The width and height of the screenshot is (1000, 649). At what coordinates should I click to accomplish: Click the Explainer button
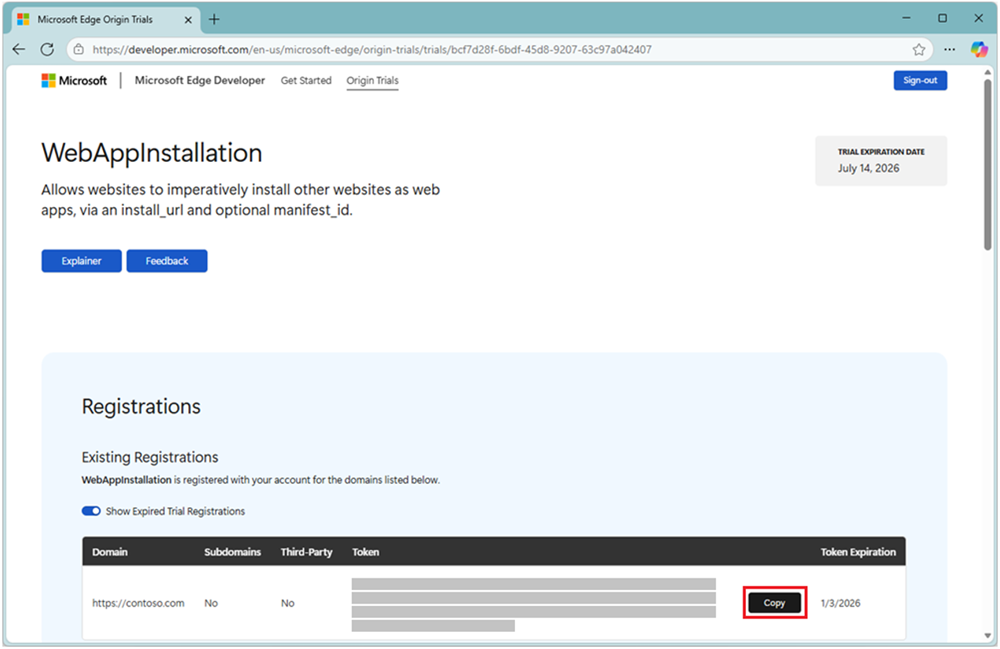click(x=81, y=260)
